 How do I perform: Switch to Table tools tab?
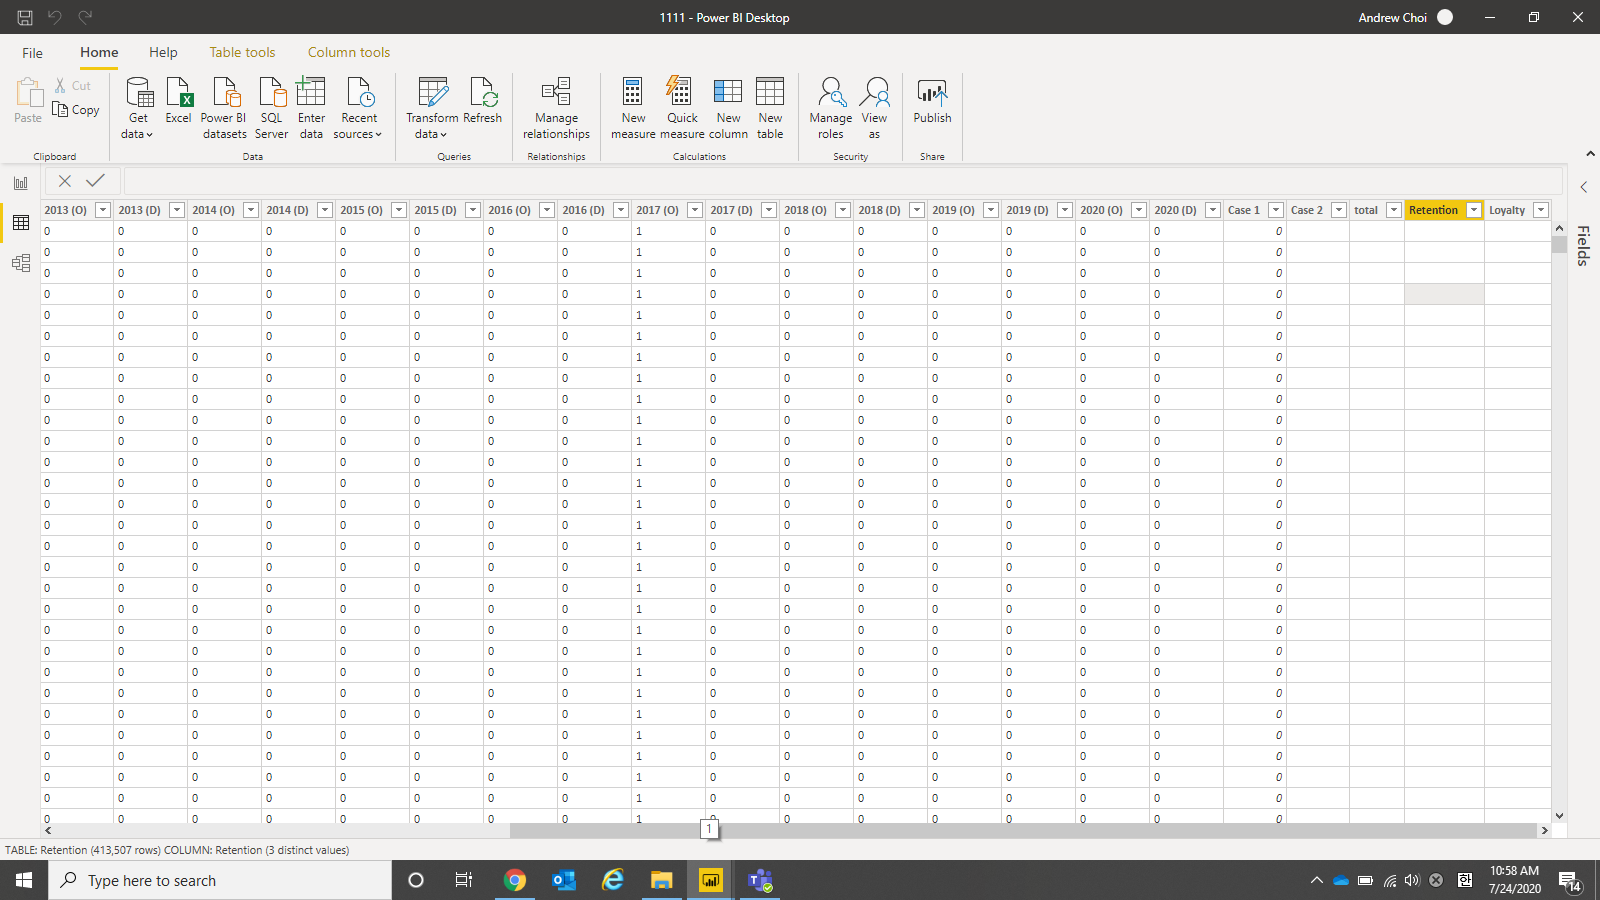242,53
